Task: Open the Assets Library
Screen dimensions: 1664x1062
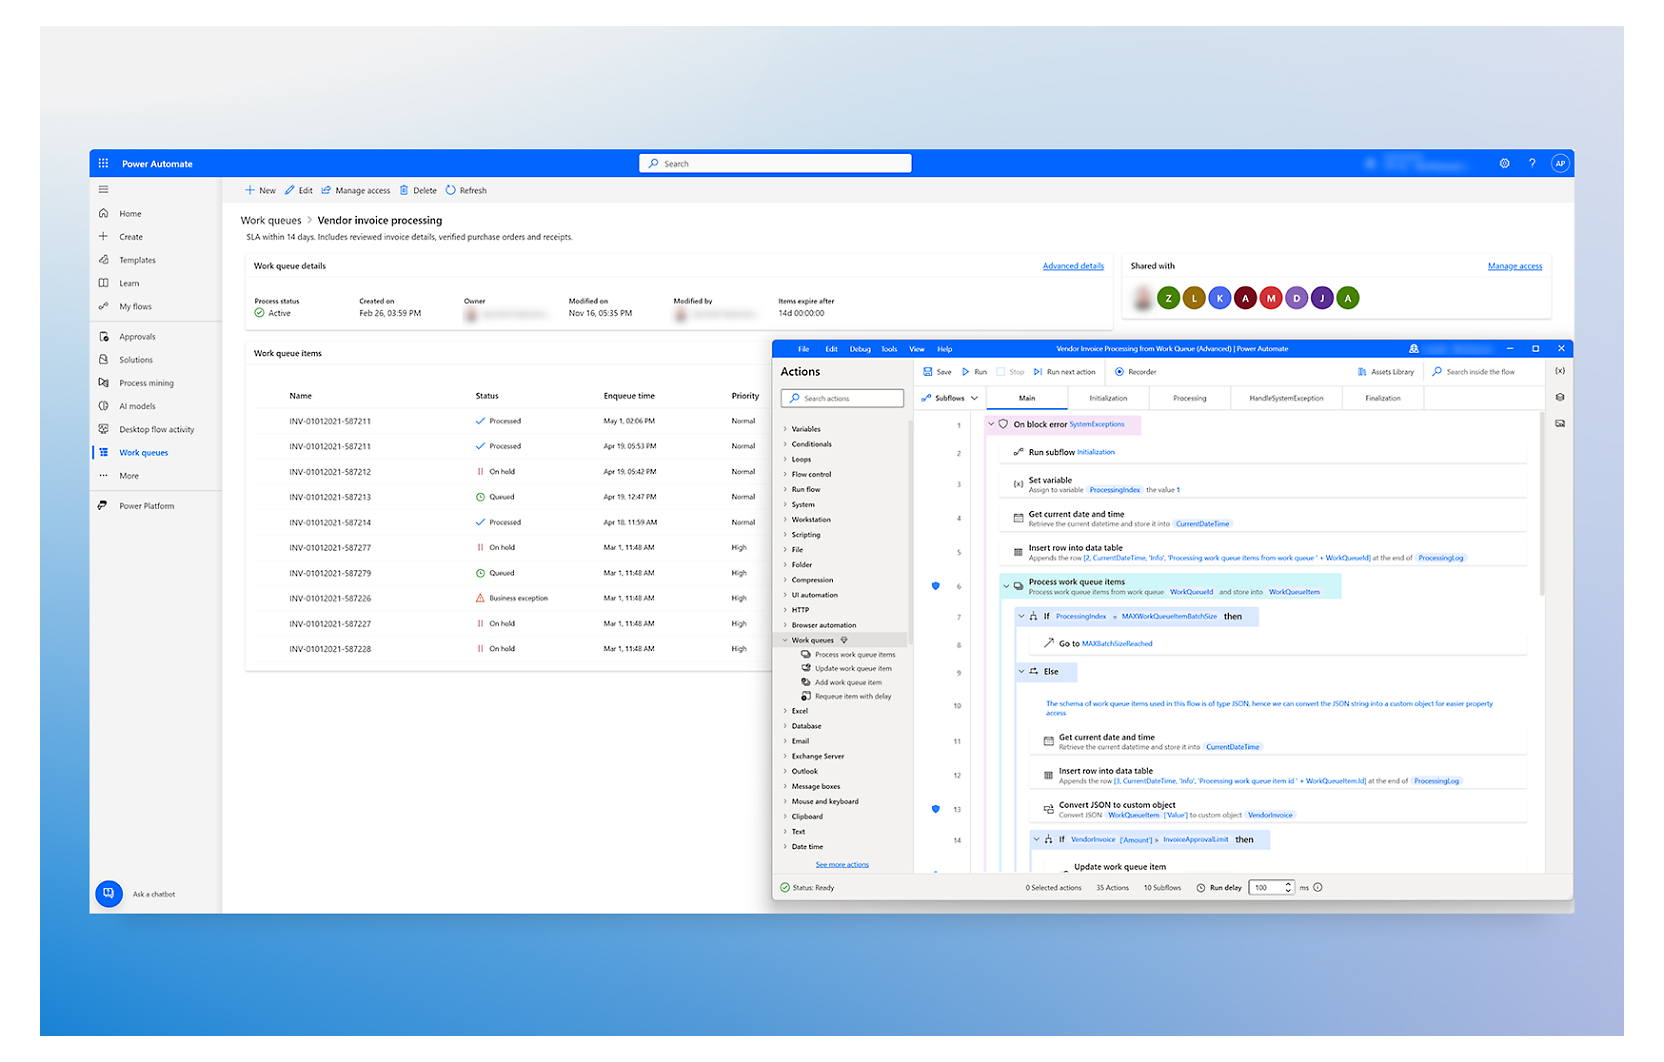Action: coord(1385,372)
